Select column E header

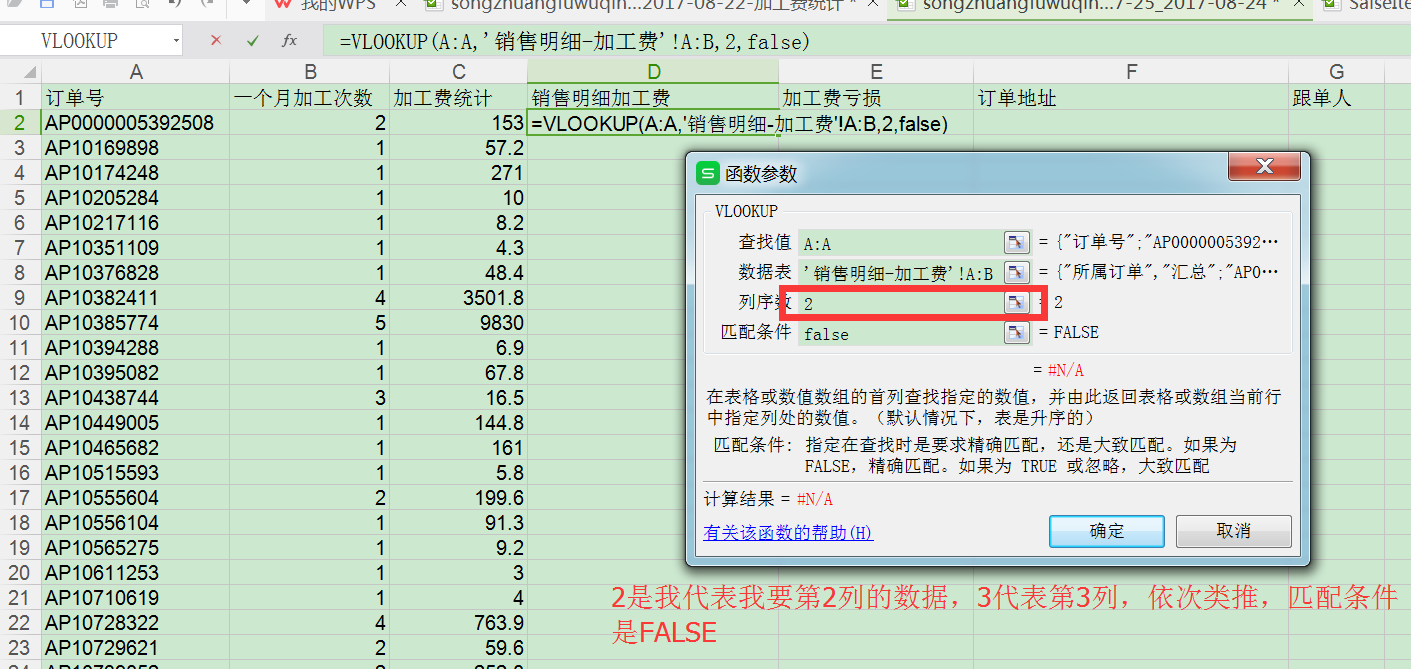pos(876,72)
